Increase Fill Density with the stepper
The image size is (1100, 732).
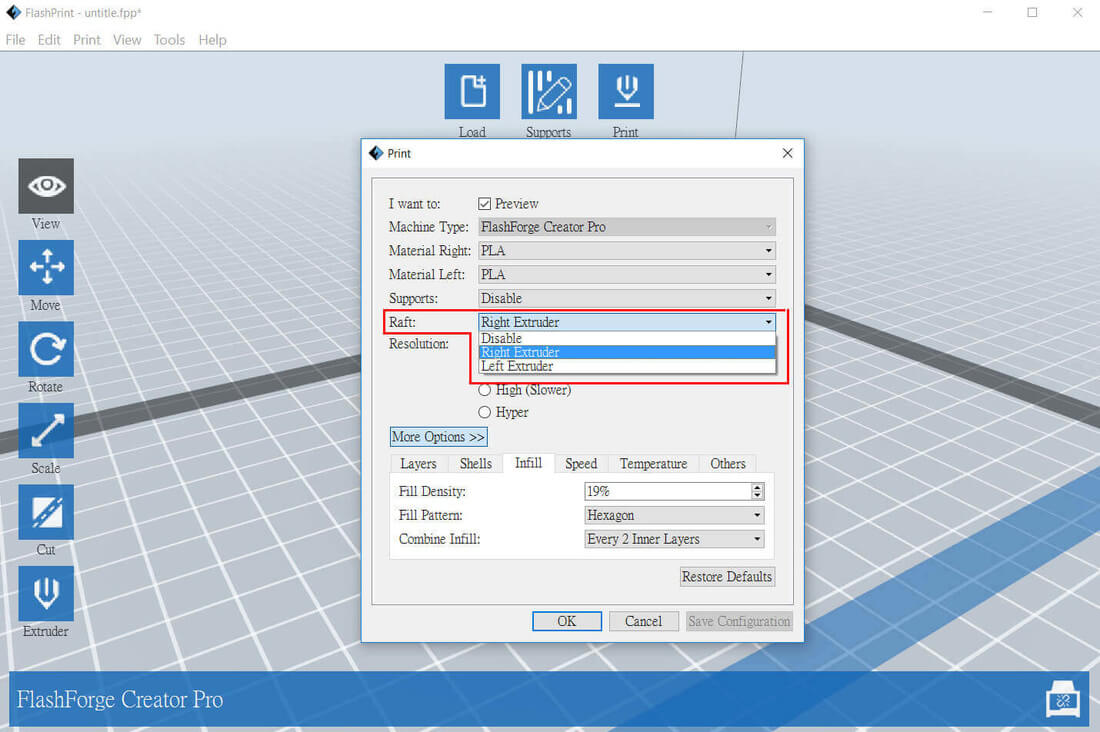point(757,487)
